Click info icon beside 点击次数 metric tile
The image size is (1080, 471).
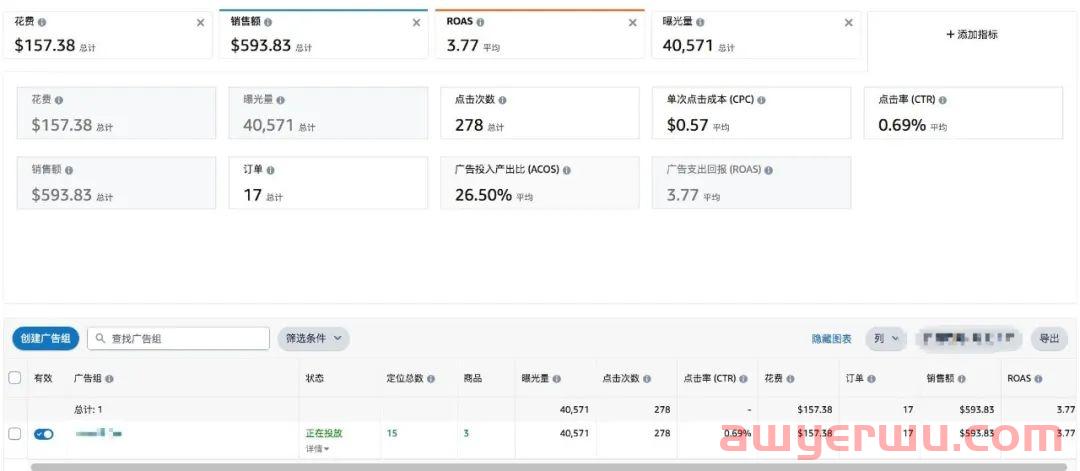[x=502, y=100]
